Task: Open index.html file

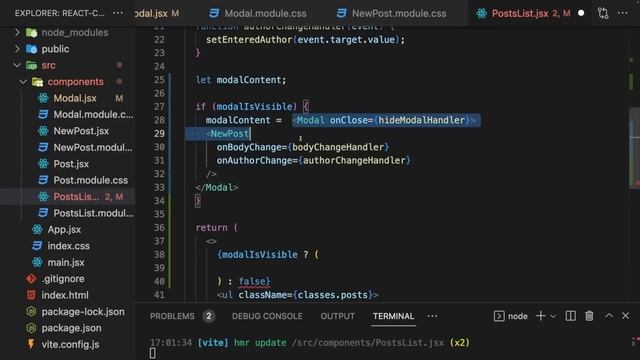Action: tap(64, 295)
